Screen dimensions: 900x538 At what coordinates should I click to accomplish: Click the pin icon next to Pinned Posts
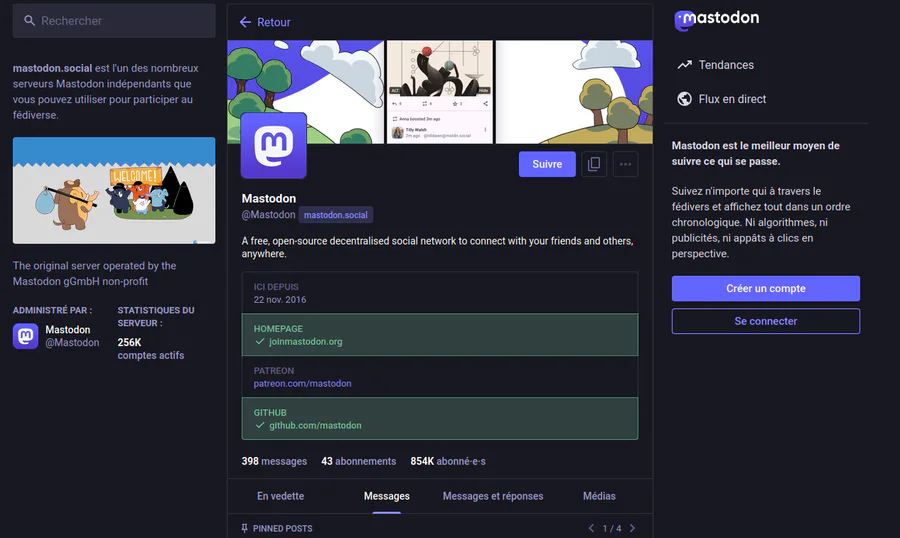tap(245, 528)
